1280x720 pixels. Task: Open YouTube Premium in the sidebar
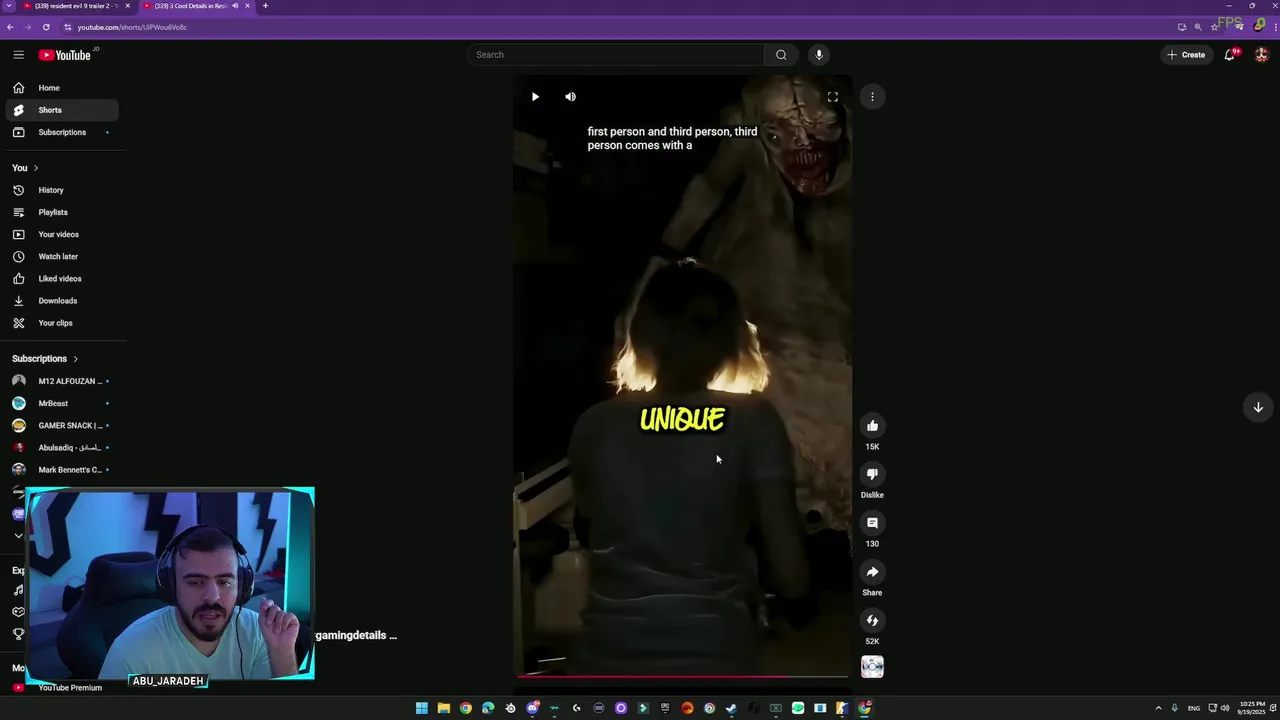tap(62, 688)
